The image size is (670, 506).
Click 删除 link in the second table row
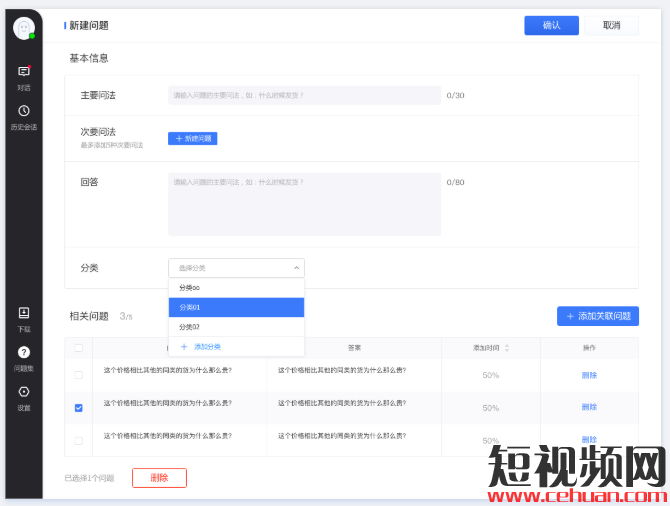click(x=589, y=407)
